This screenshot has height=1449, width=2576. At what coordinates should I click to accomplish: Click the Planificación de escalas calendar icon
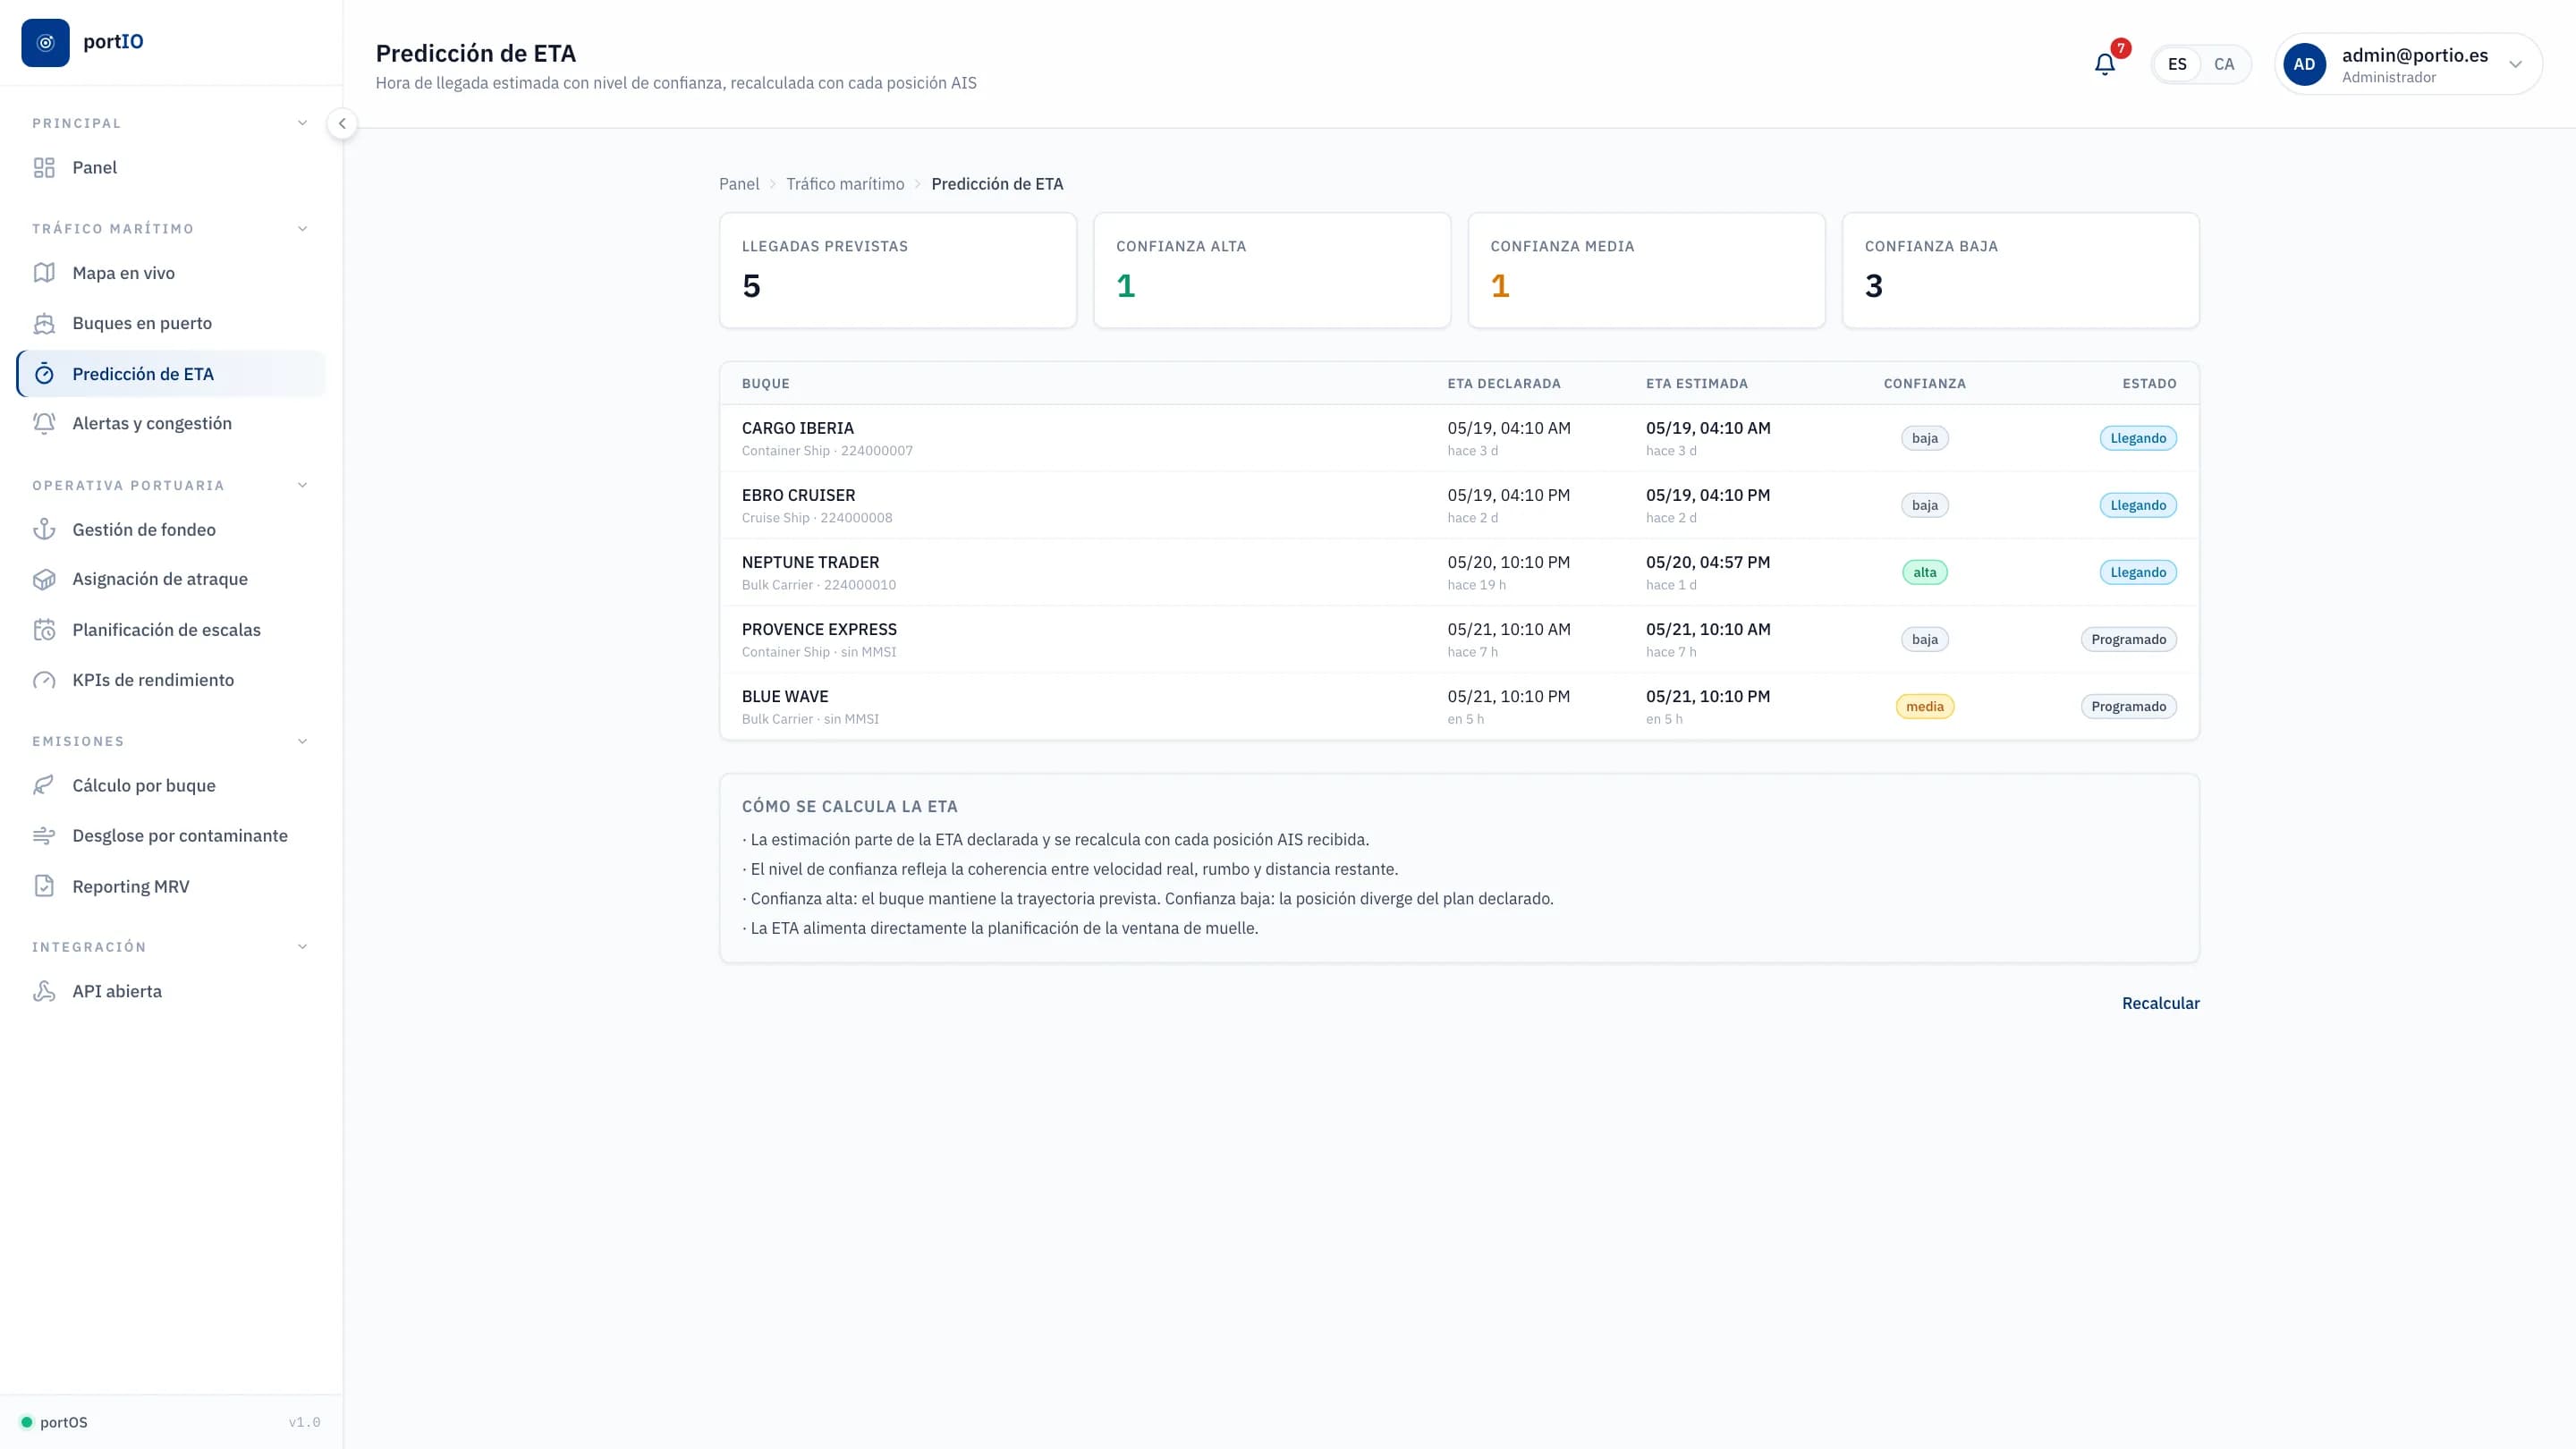point(44,630)
